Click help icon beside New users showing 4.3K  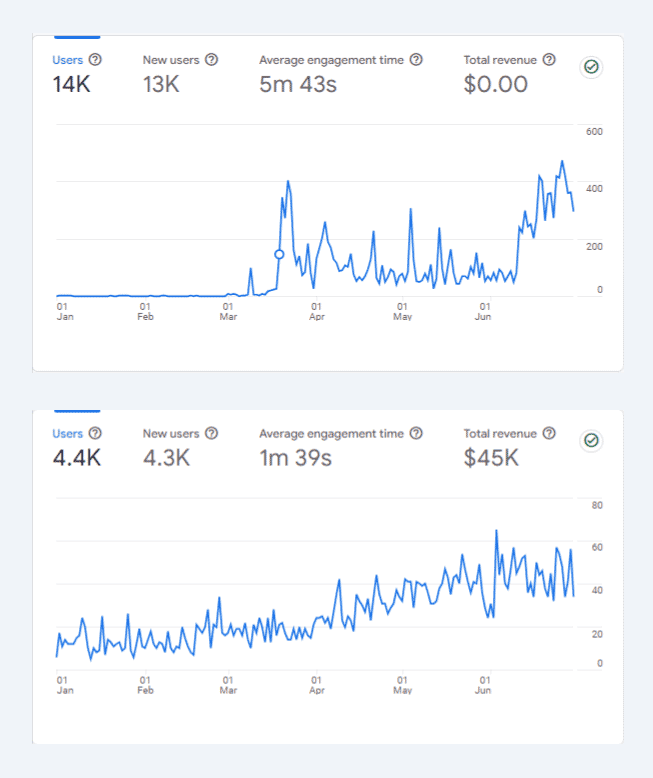point(211,434)
